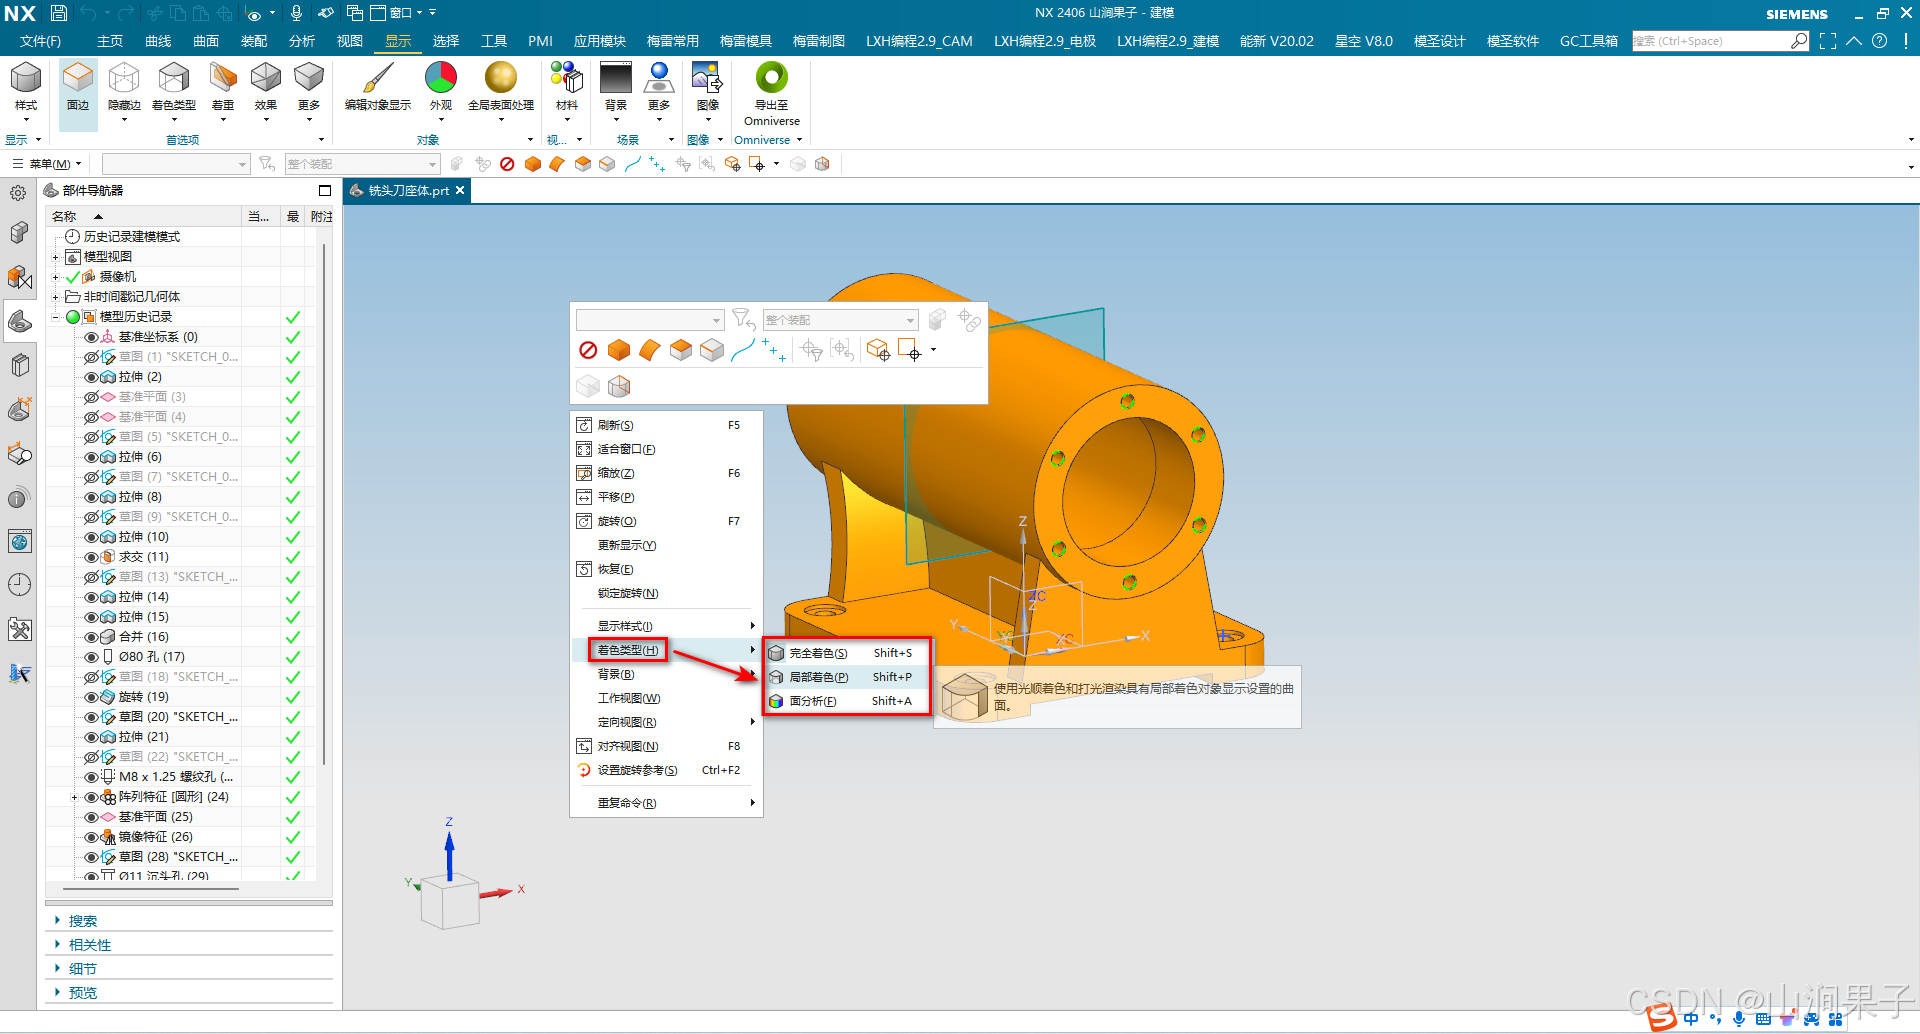Show hidden 基准平面 (3) via eye icon
1920x1034 pixels.
[91, 397]
